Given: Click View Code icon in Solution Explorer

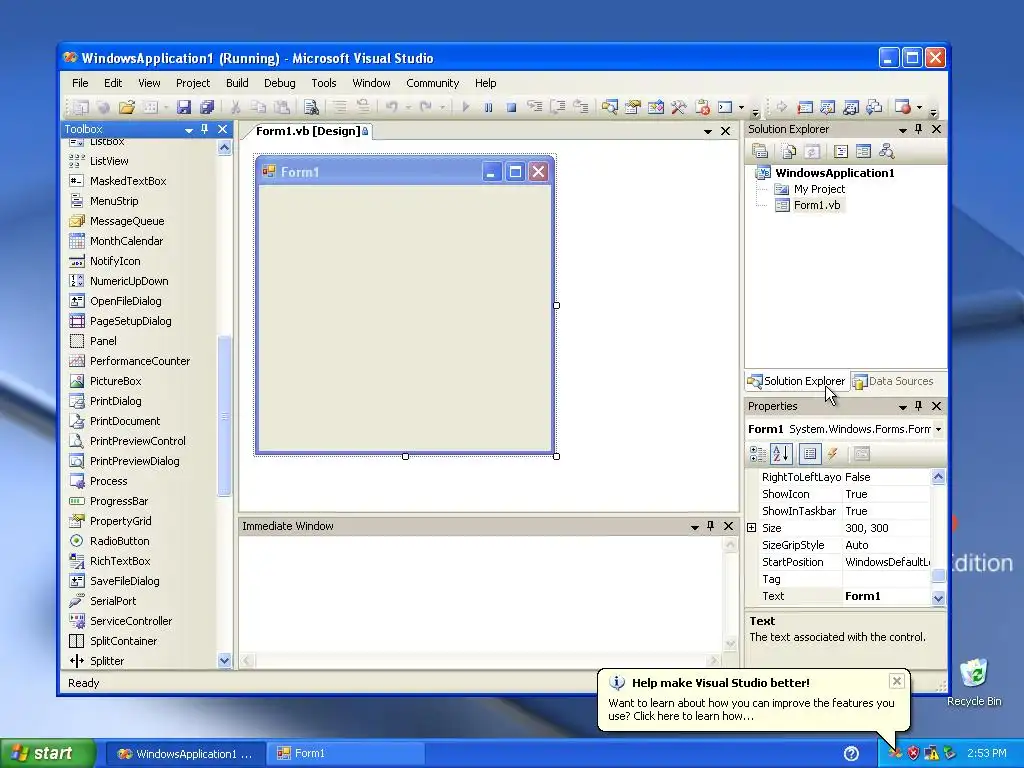Looking at the screenshot, I should pyautogui.click(x=840, y=152).
